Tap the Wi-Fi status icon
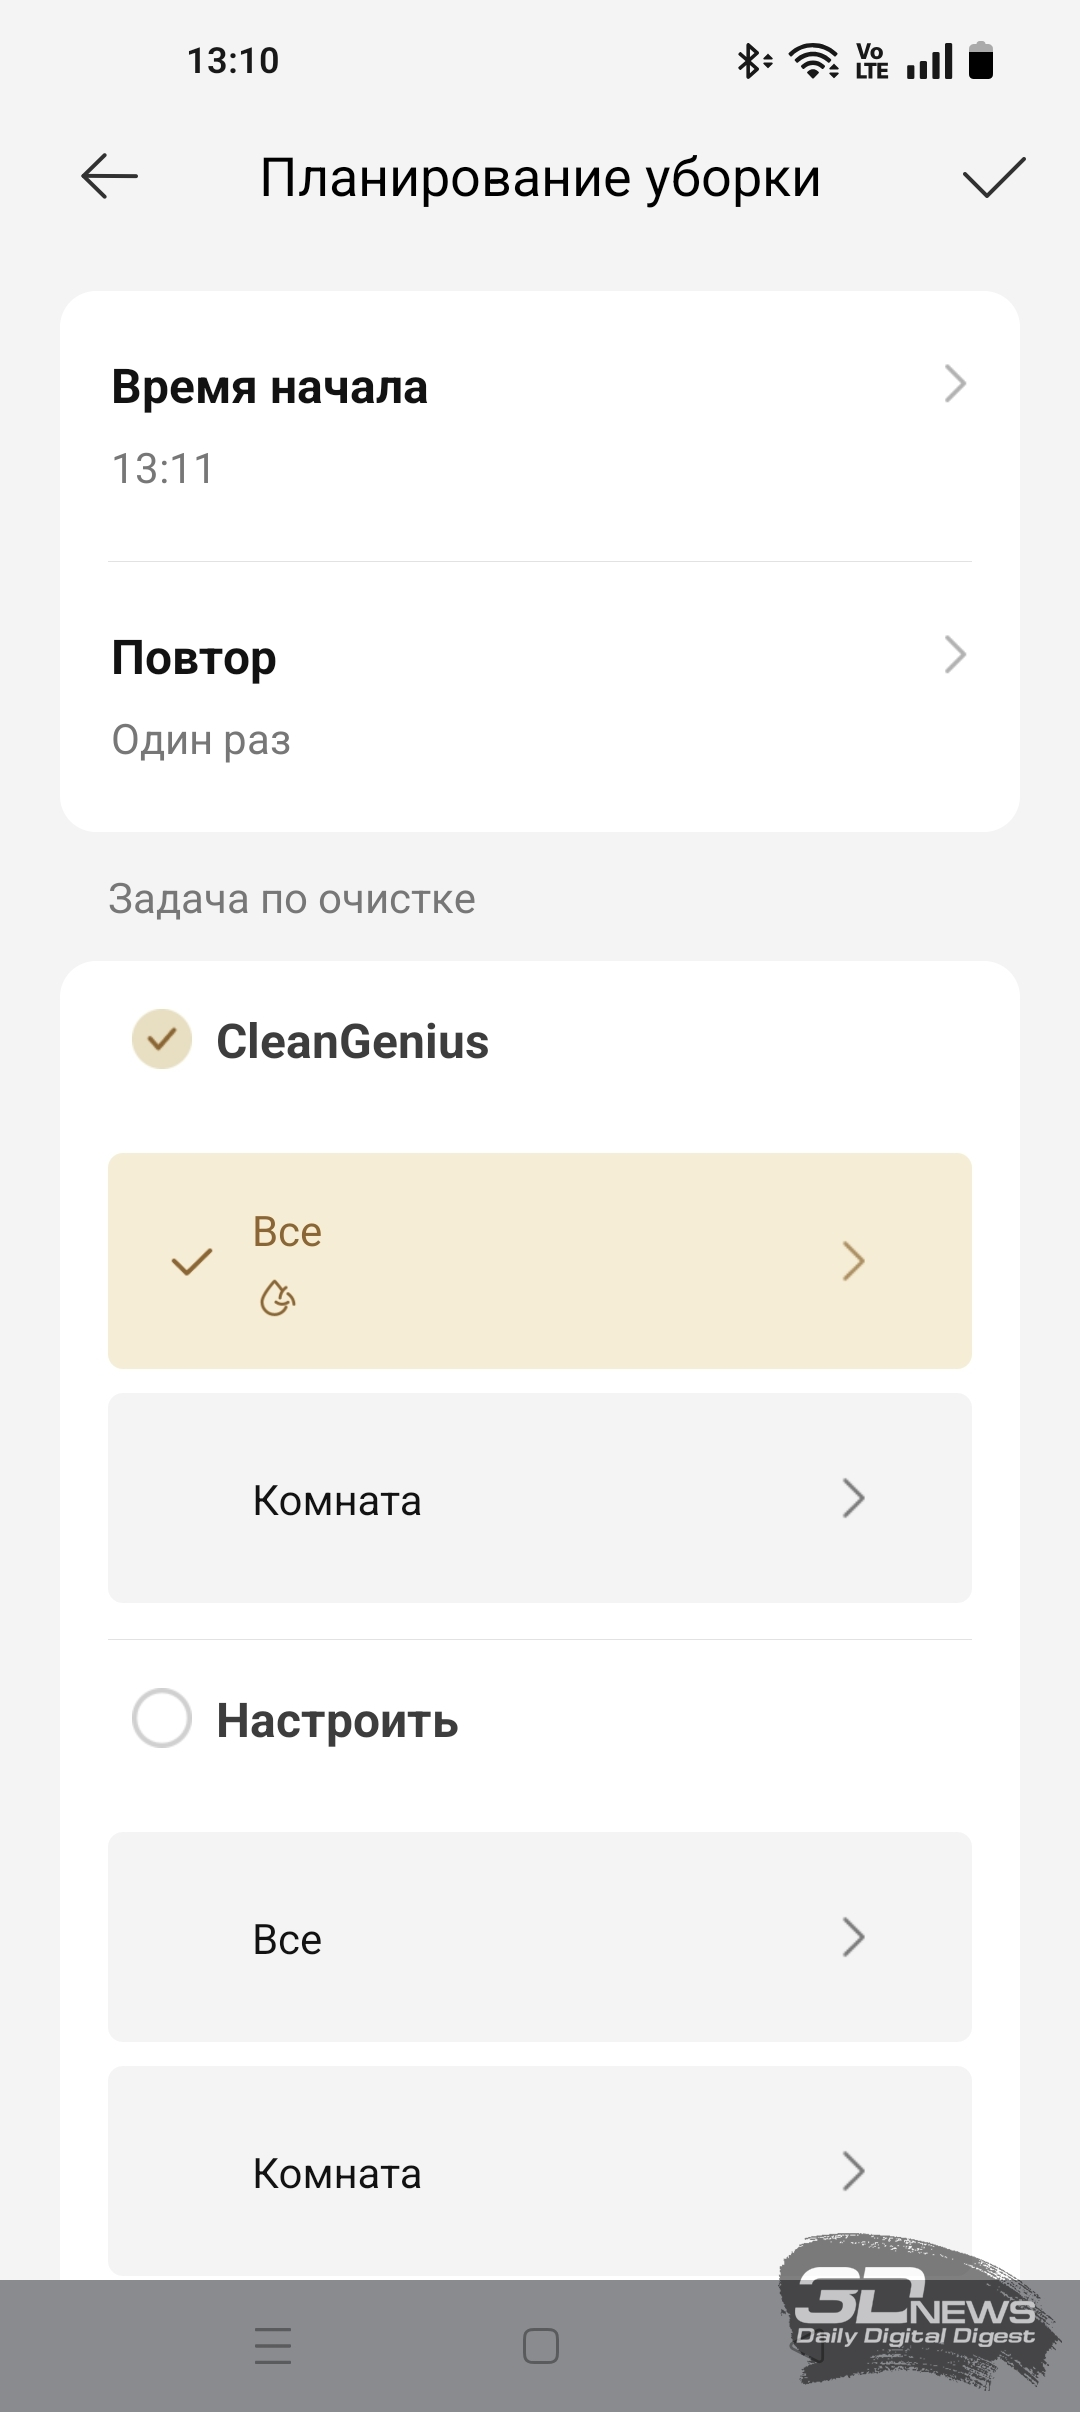 click(x=814, y=62)
